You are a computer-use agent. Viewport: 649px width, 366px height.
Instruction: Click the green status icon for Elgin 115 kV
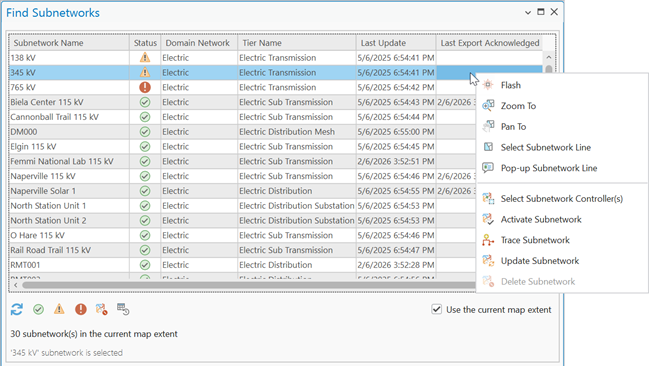pyautogui.click(x=145, y=147)
